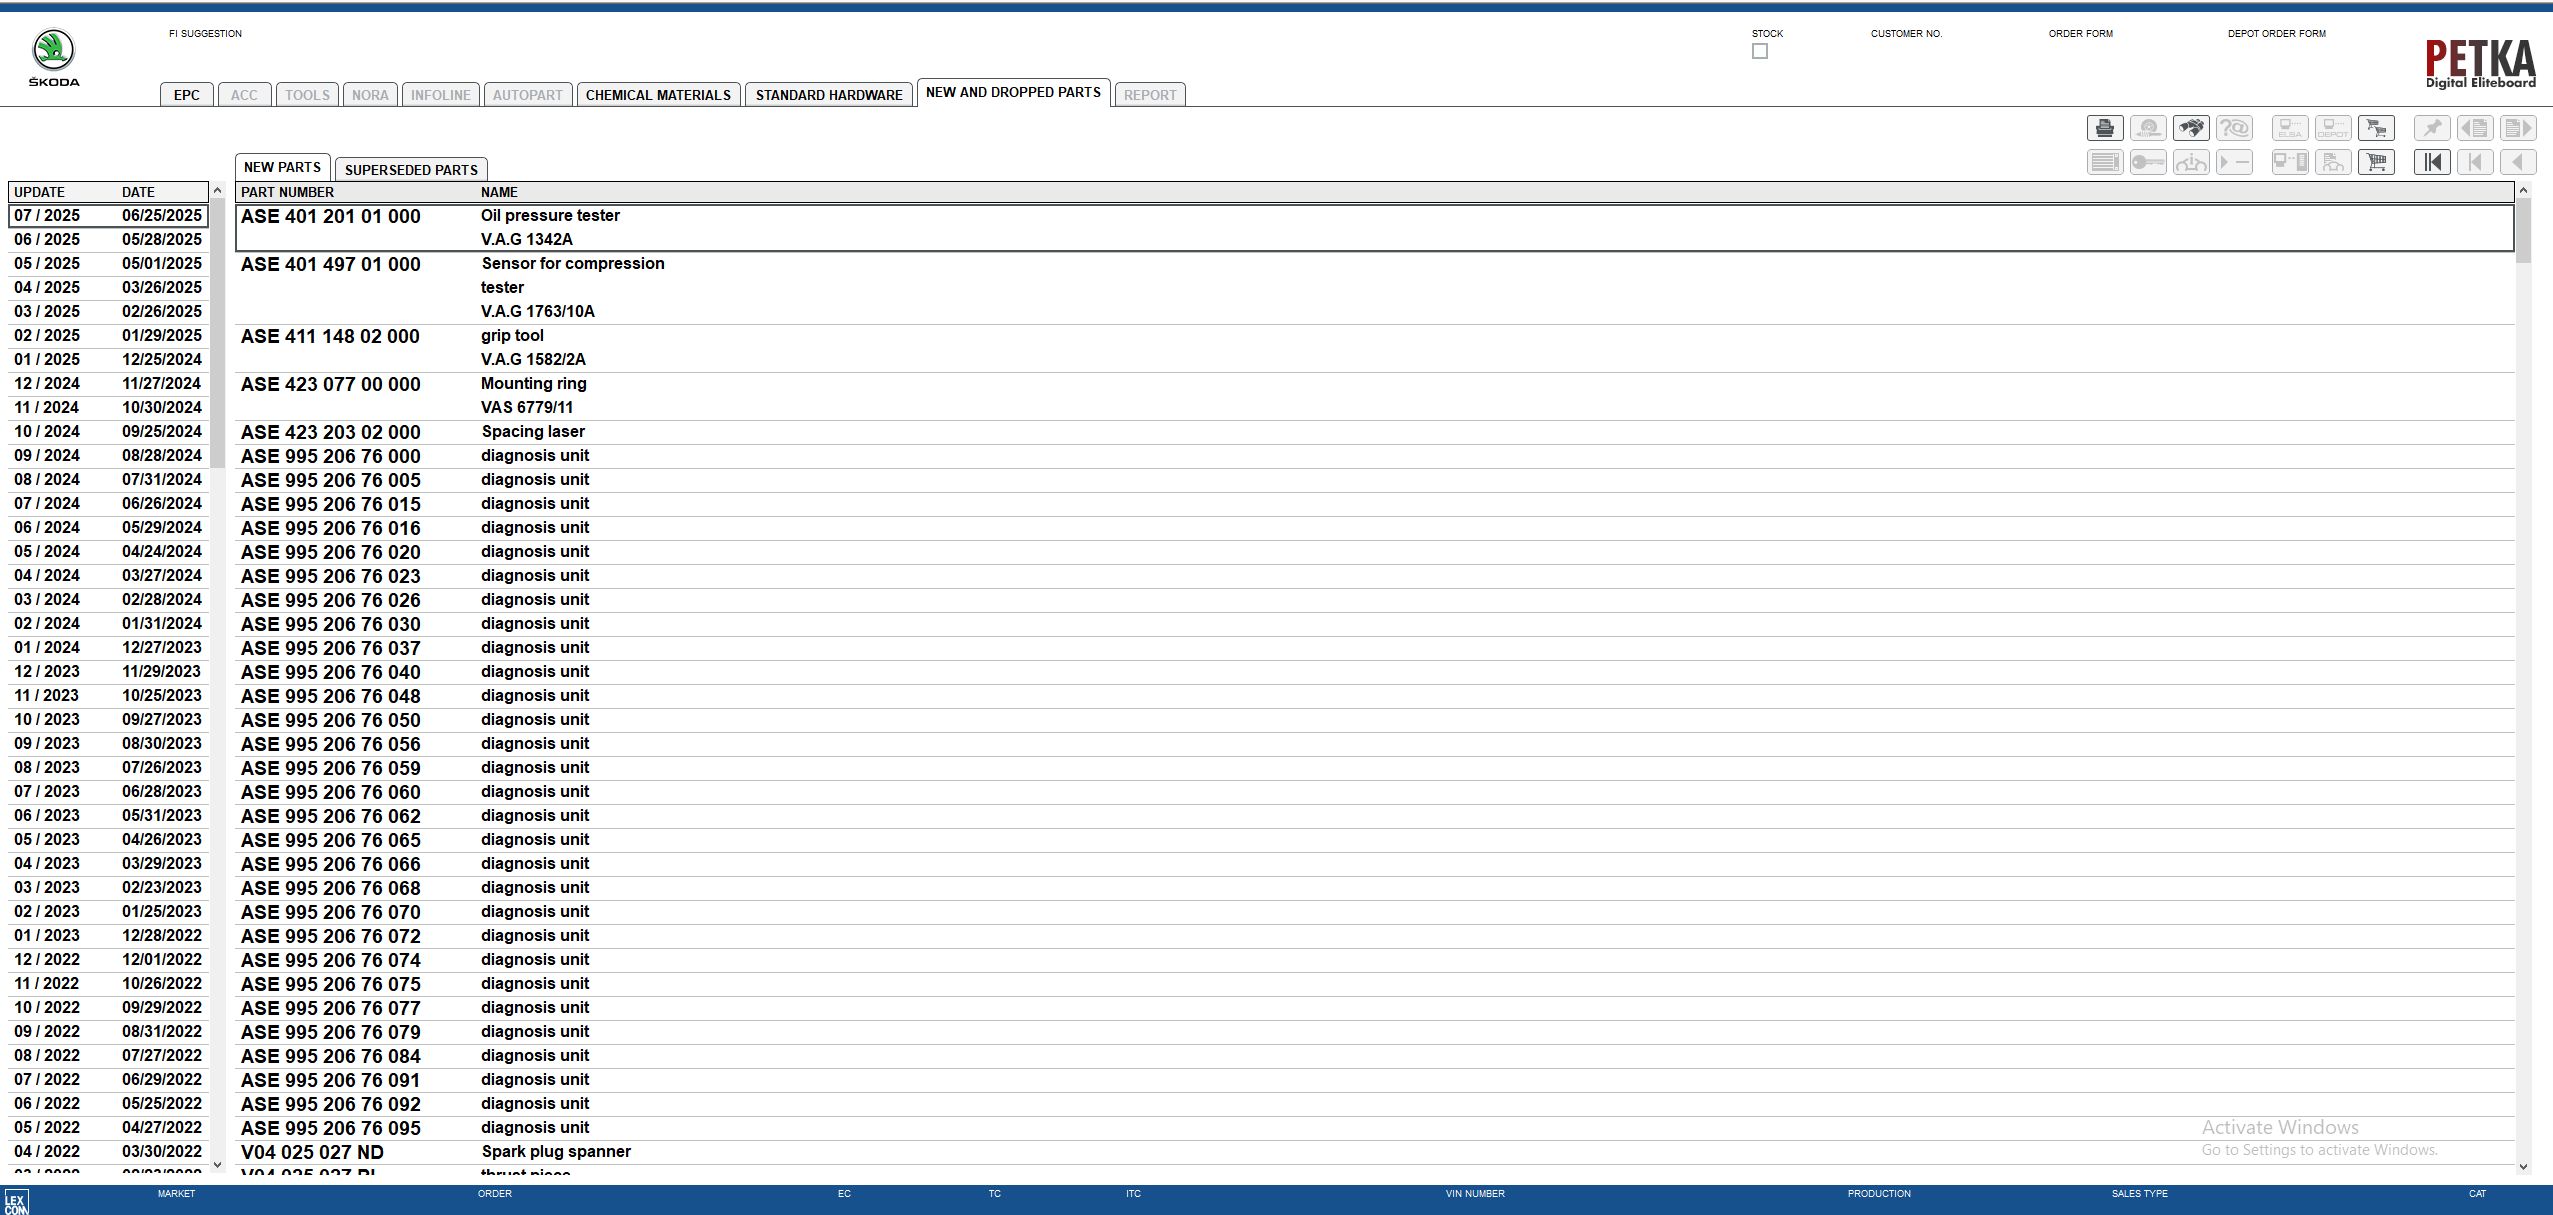2553x1215 pixels.
Task: Open the single shopping cart
Action: point(2376,162)
